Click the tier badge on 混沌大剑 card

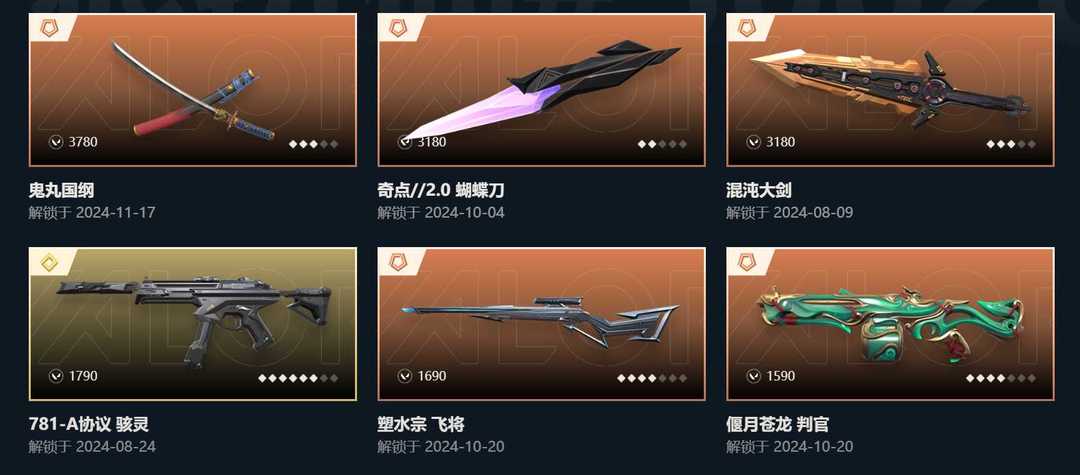[746, 28]
